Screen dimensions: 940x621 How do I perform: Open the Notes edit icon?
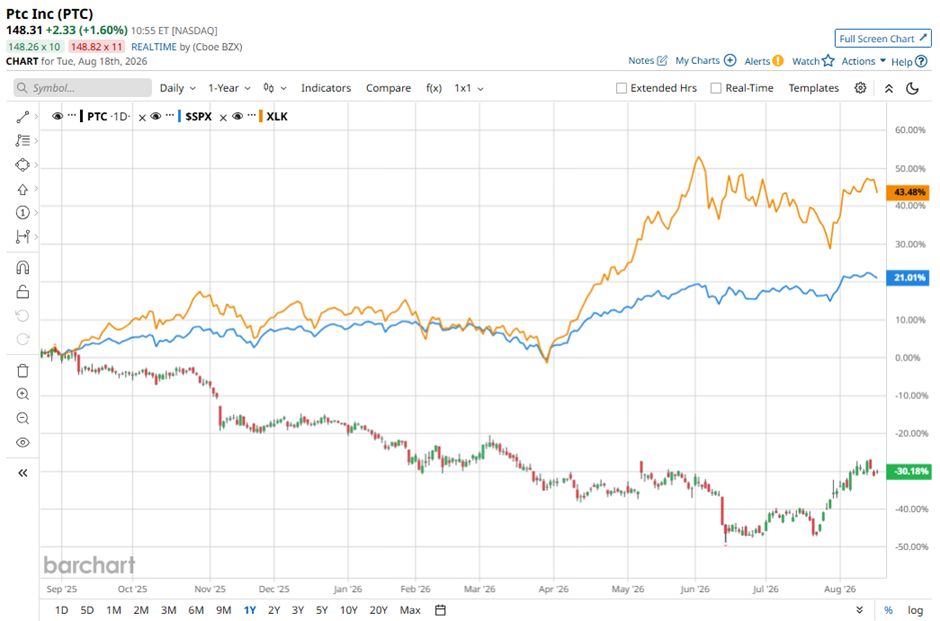click(662, 60)
